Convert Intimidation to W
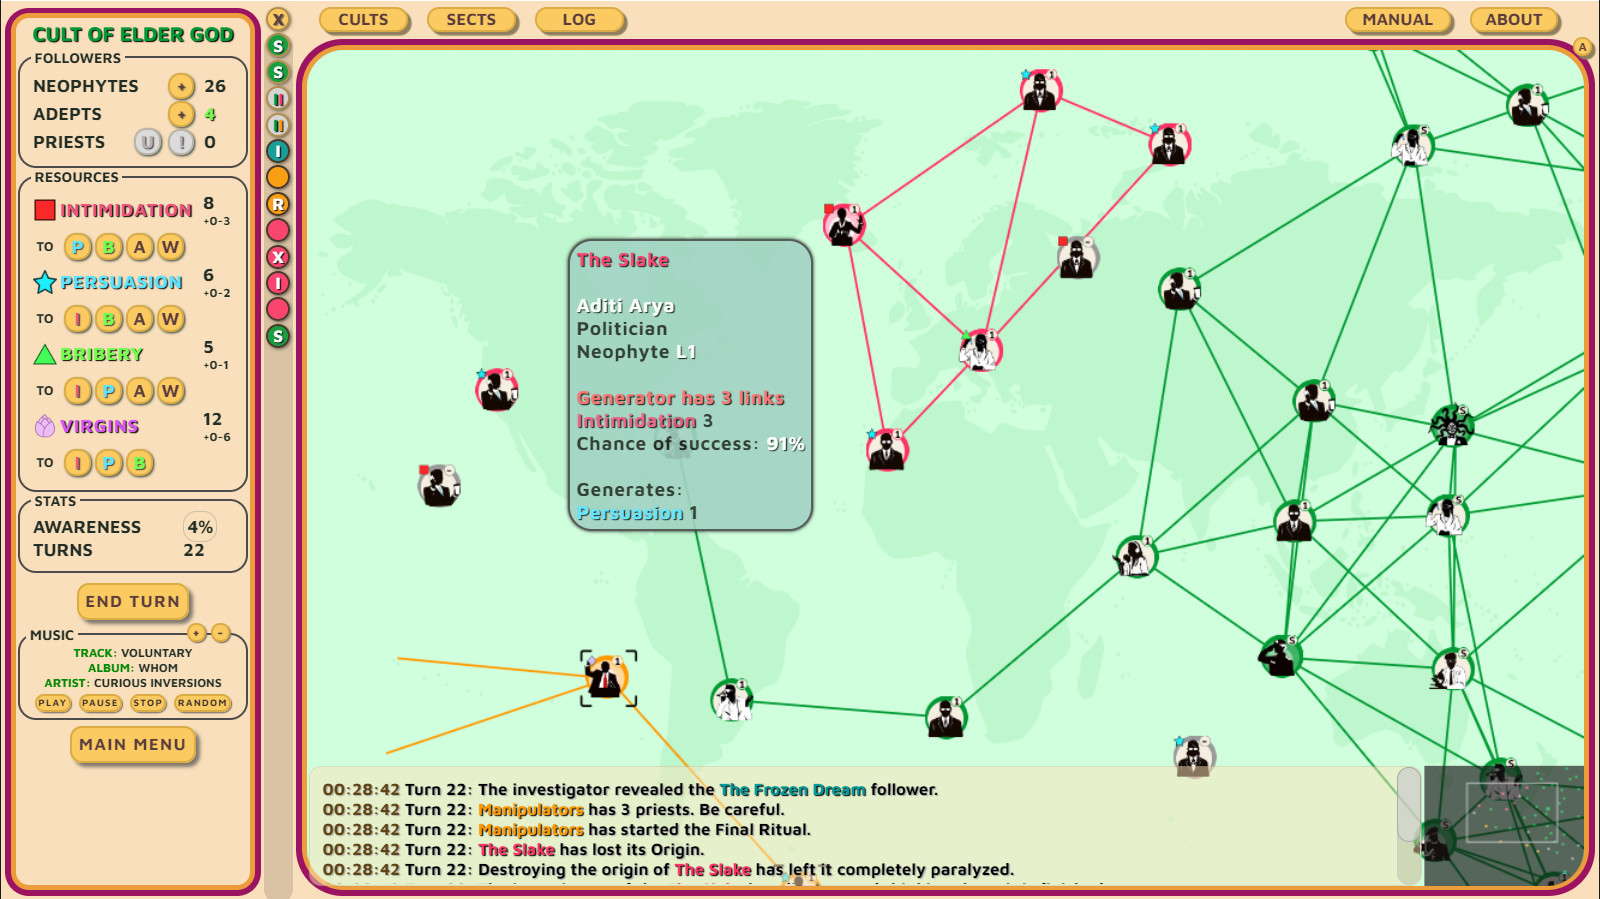 tap(171, 247)
